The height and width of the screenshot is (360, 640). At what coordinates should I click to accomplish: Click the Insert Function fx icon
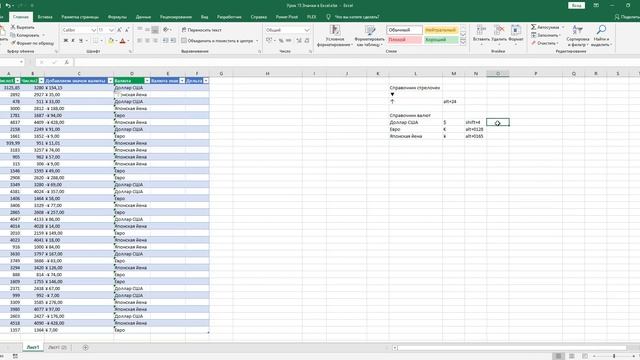point(67,62)
